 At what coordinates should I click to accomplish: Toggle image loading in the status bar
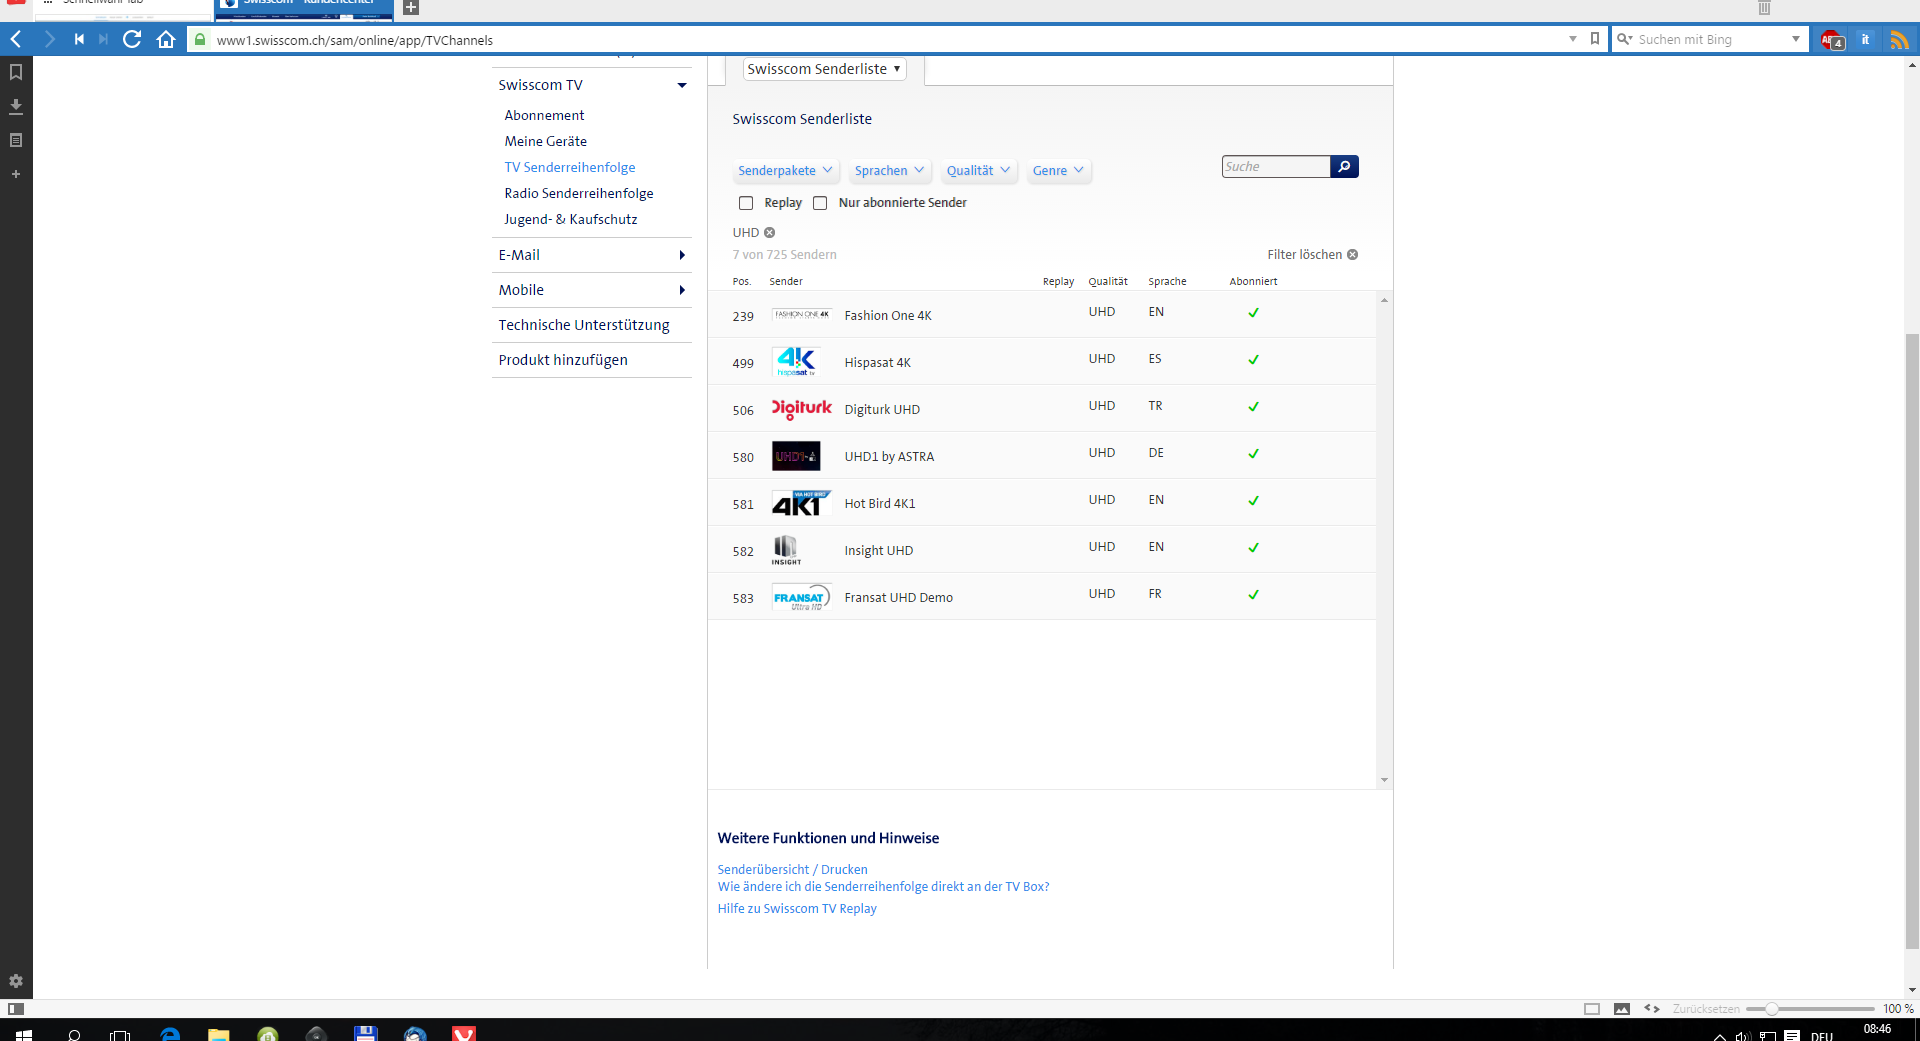[x=1622, y=1009]
